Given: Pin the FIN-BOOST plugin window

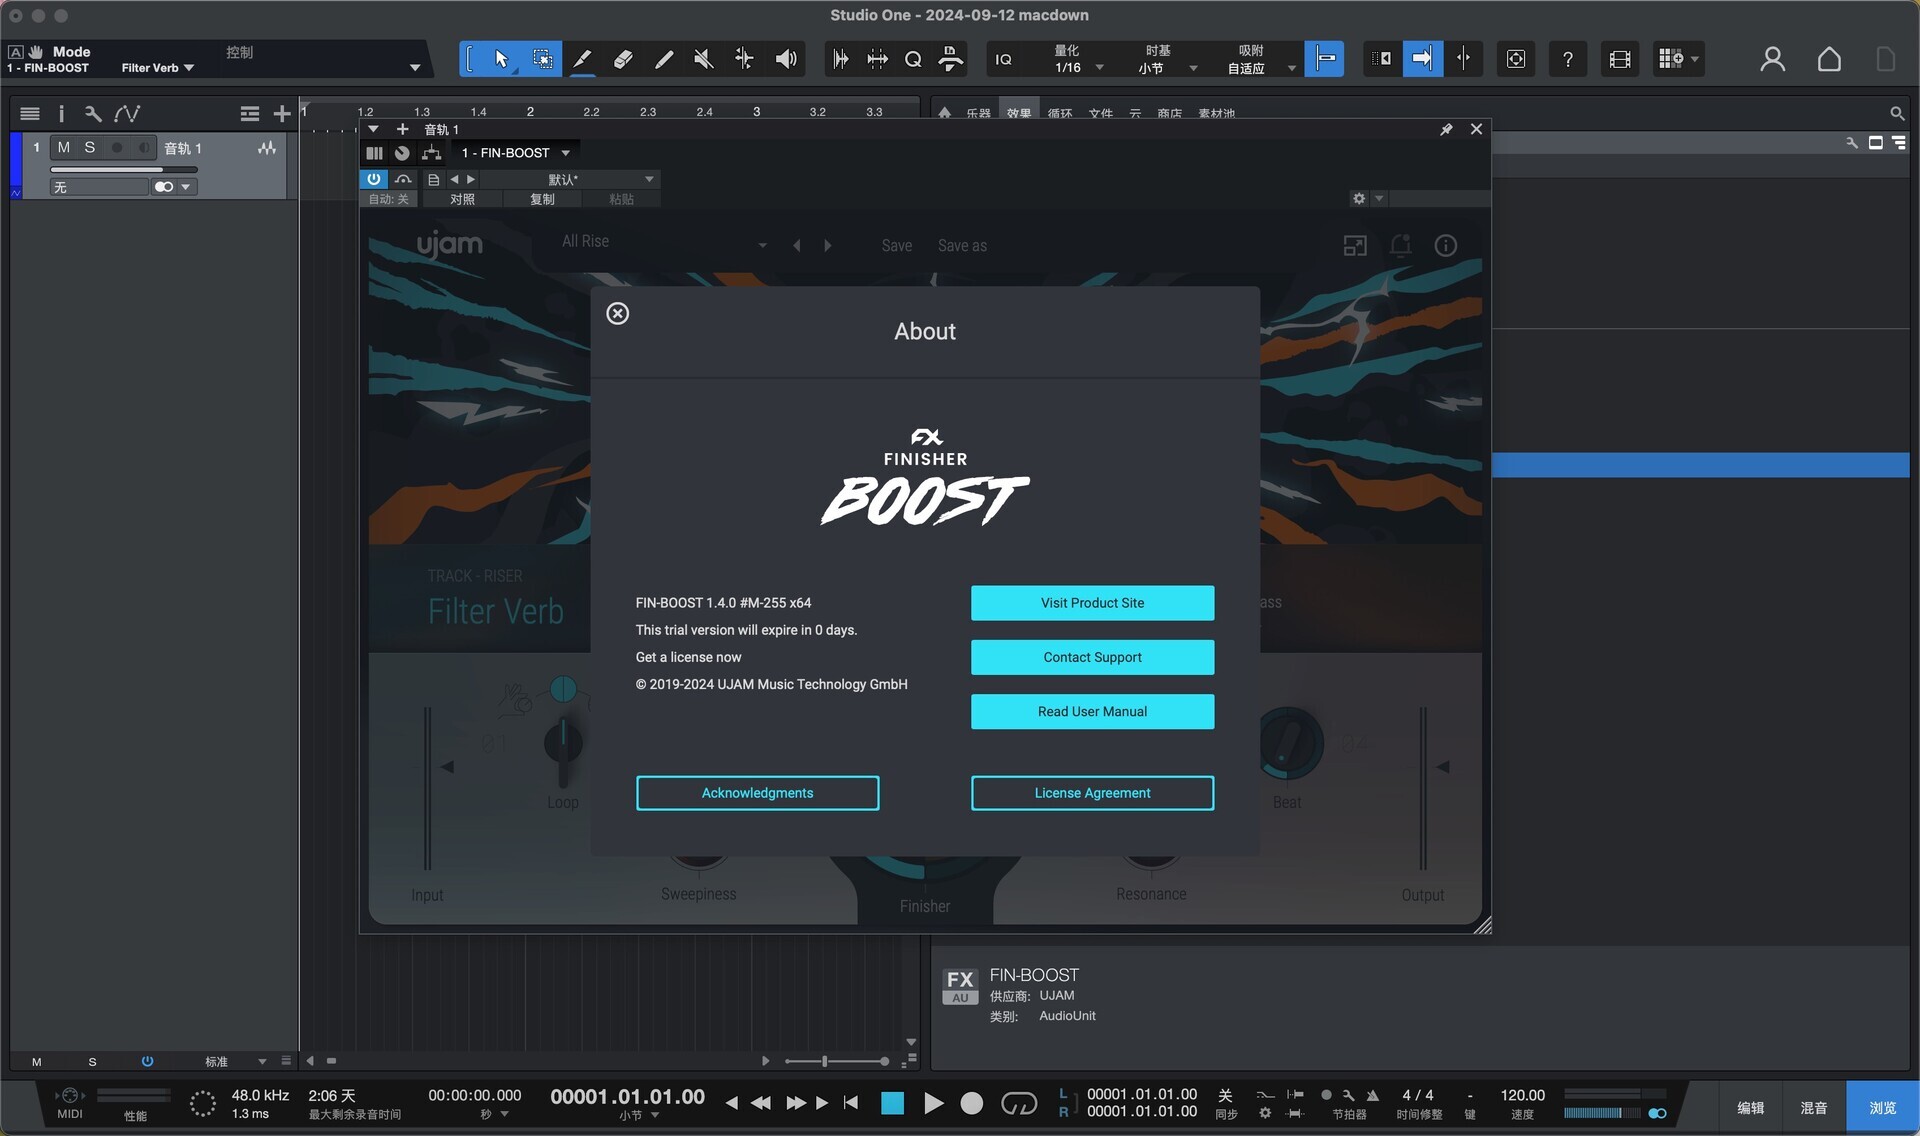Looking at the screenshot, I should tap(1446, 129).
